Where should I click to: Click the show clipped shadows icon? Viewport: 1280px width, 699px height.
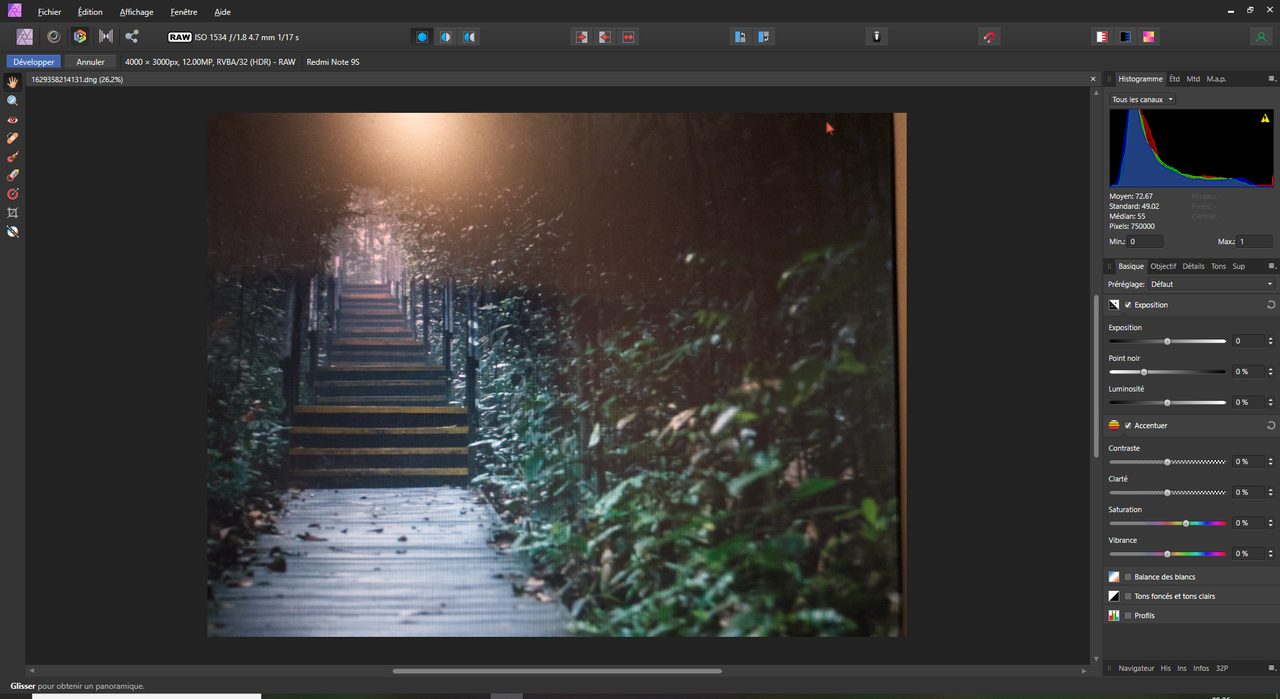[1125, 37]
